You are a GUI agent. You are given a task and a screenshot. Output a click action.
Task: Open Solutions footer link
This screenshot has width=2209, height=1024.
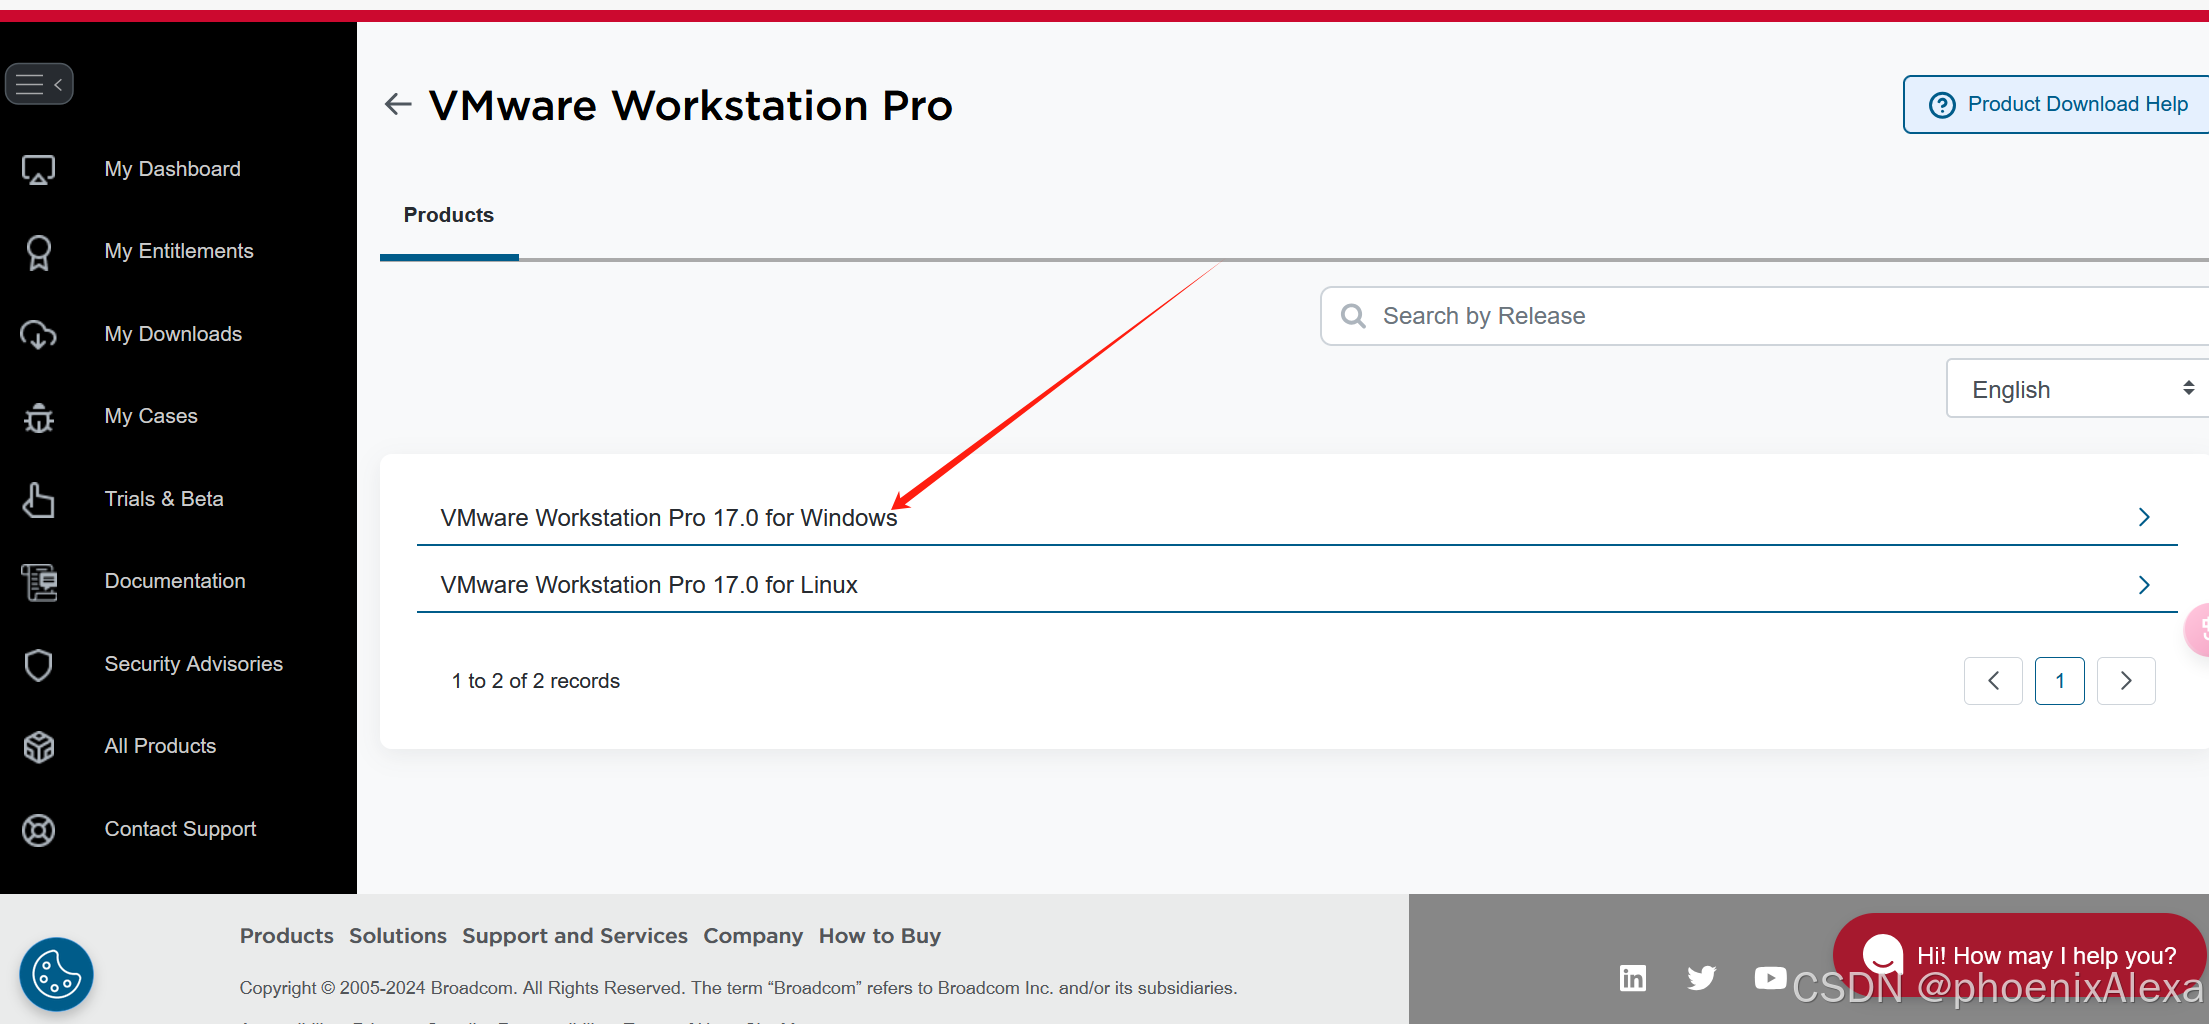(x=398, y=936)
